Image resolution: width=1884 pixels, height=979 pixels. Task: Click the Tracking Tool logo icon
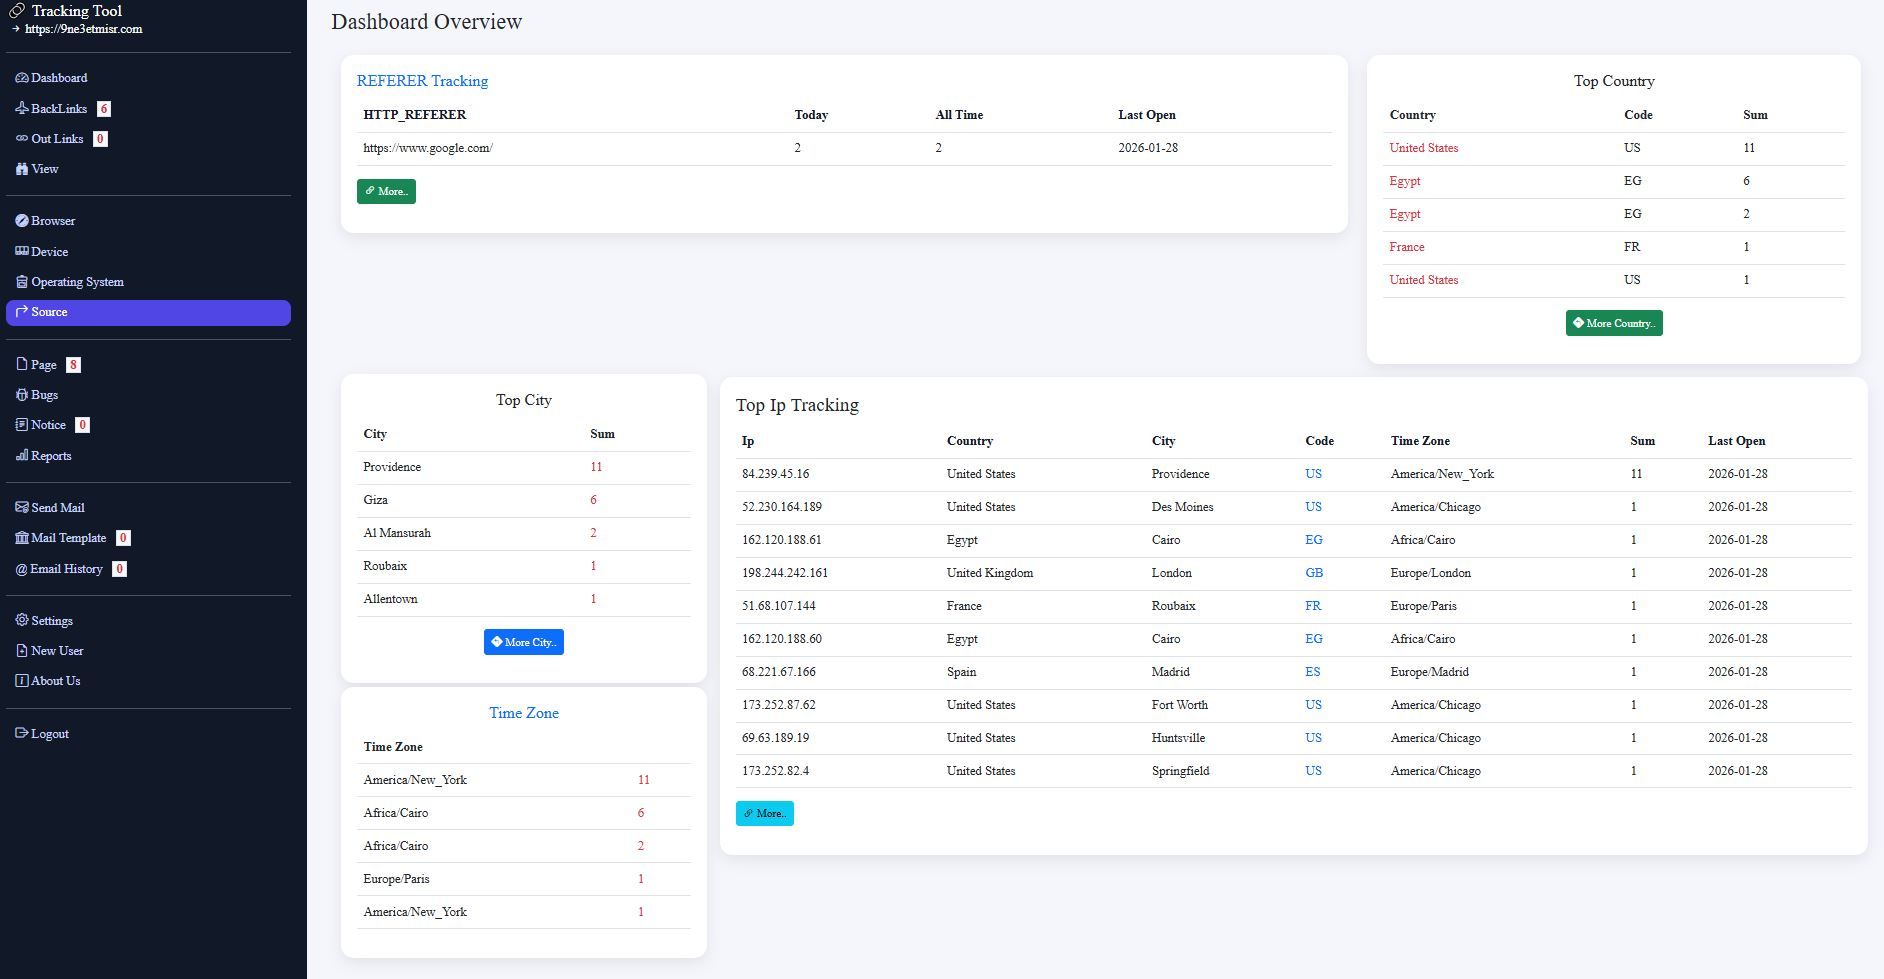coord(17,11)
